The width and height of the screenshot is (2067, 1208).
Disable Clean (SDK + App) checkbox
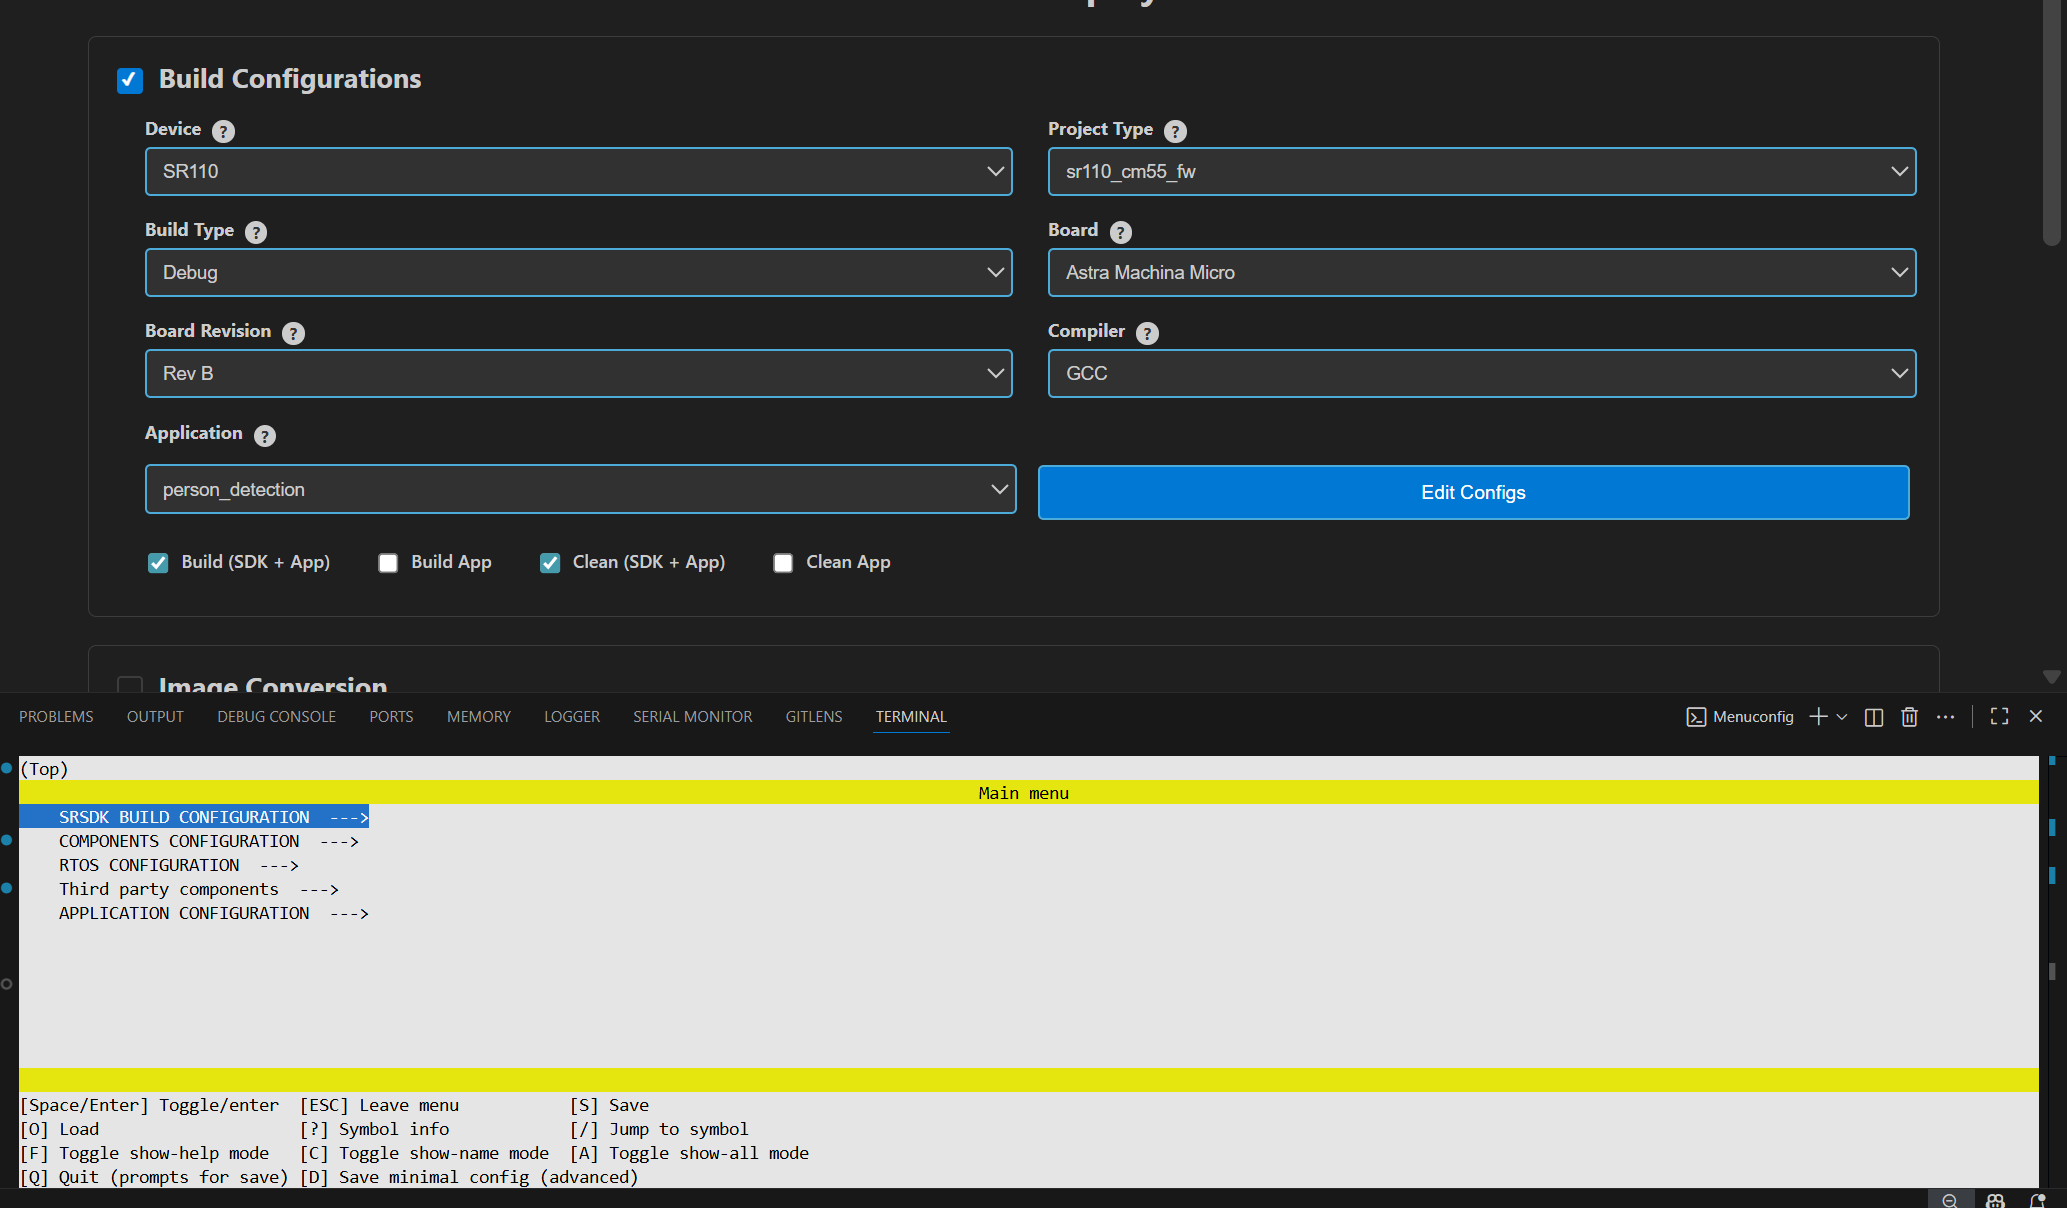(550, 563)
